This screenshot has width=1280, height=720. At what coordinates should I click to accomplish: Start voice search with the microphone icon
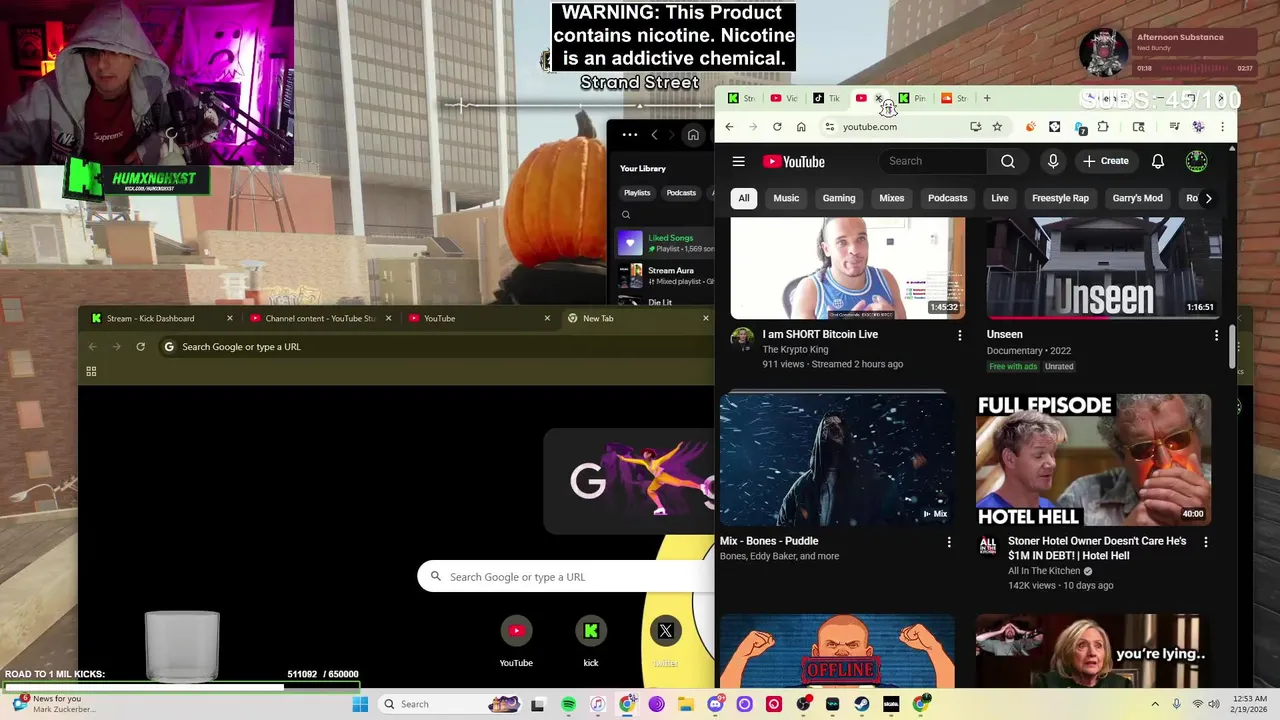[x=1053, y=161]
